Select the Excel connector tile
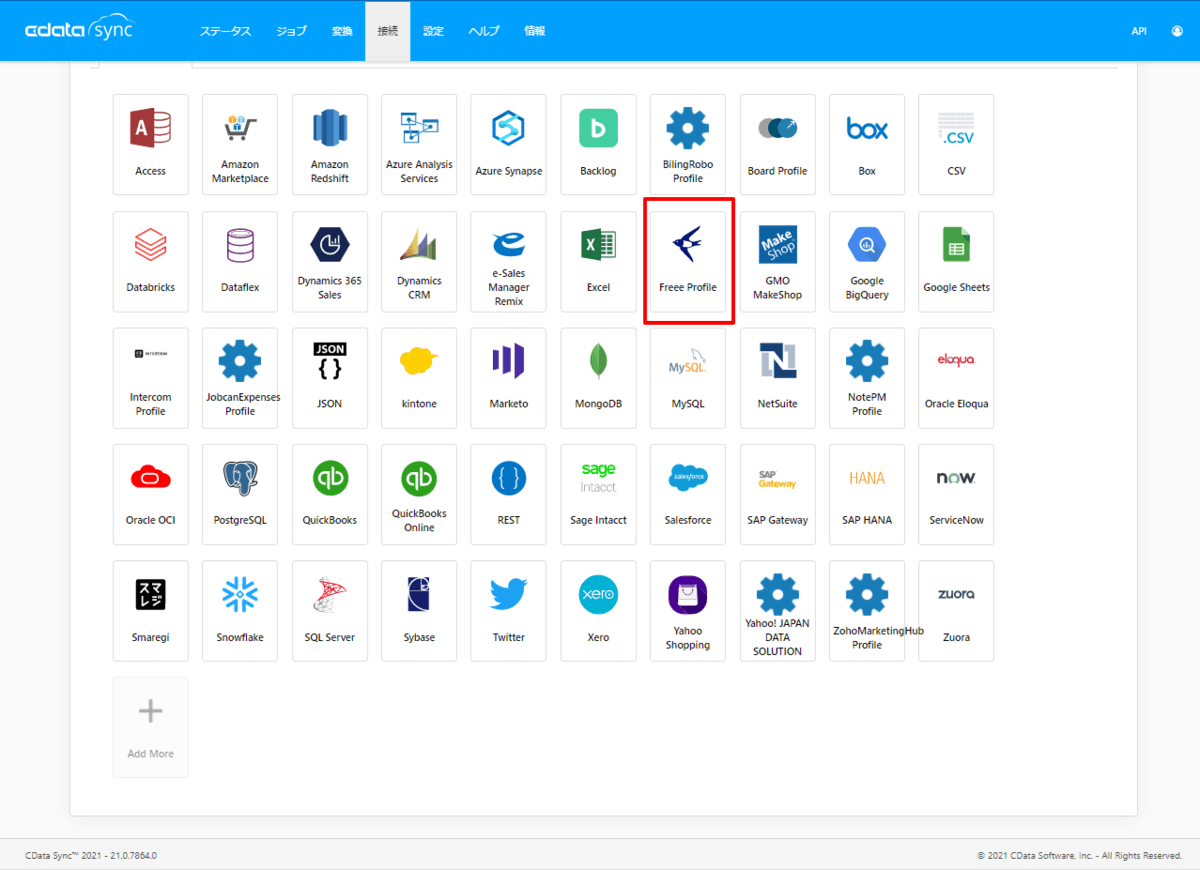 click(x=598, y=261)
